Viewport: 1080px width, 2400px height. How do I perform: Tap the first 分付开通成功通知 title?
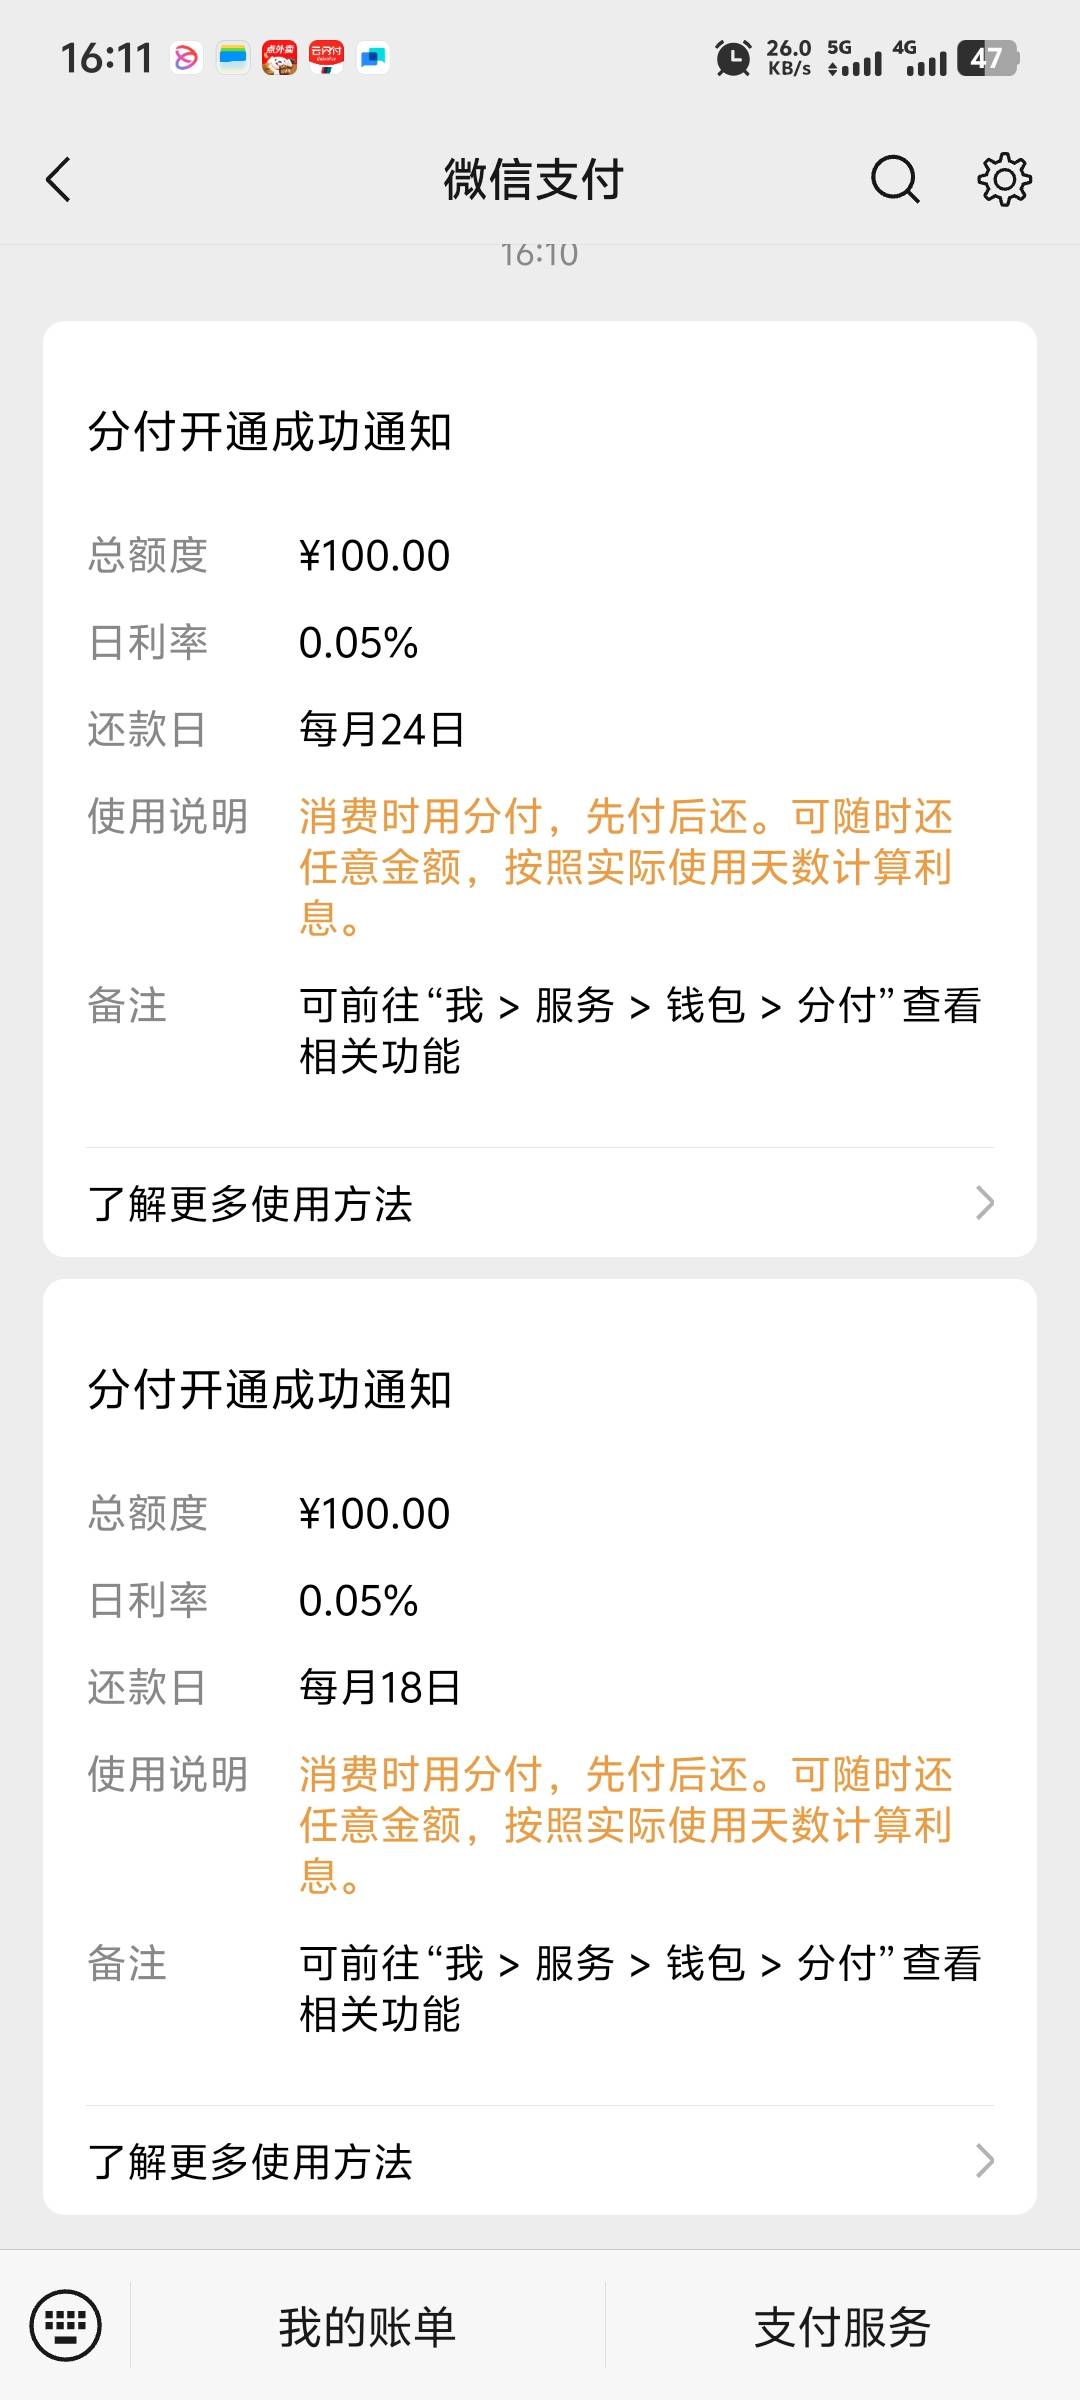click(x=270, y=432)
